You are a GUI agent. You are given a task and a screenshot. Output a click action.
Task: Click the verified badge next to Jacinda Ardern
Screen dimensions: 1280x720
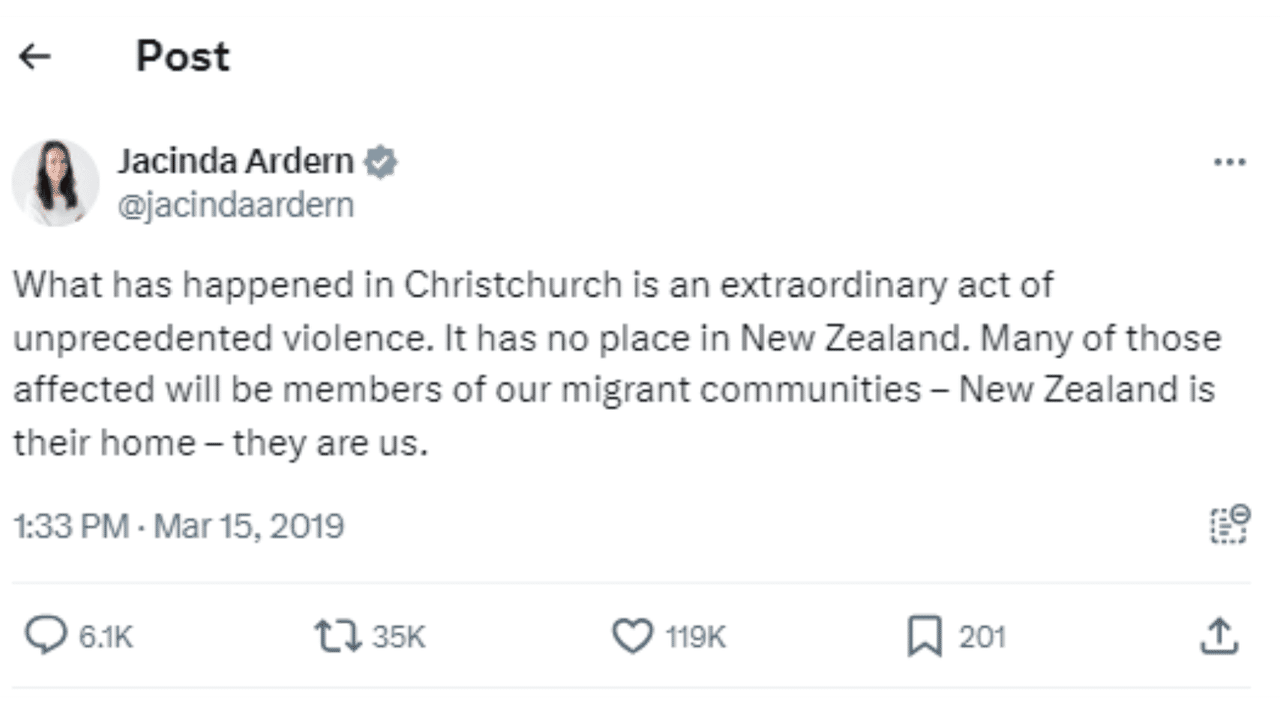tap(383, 161)
